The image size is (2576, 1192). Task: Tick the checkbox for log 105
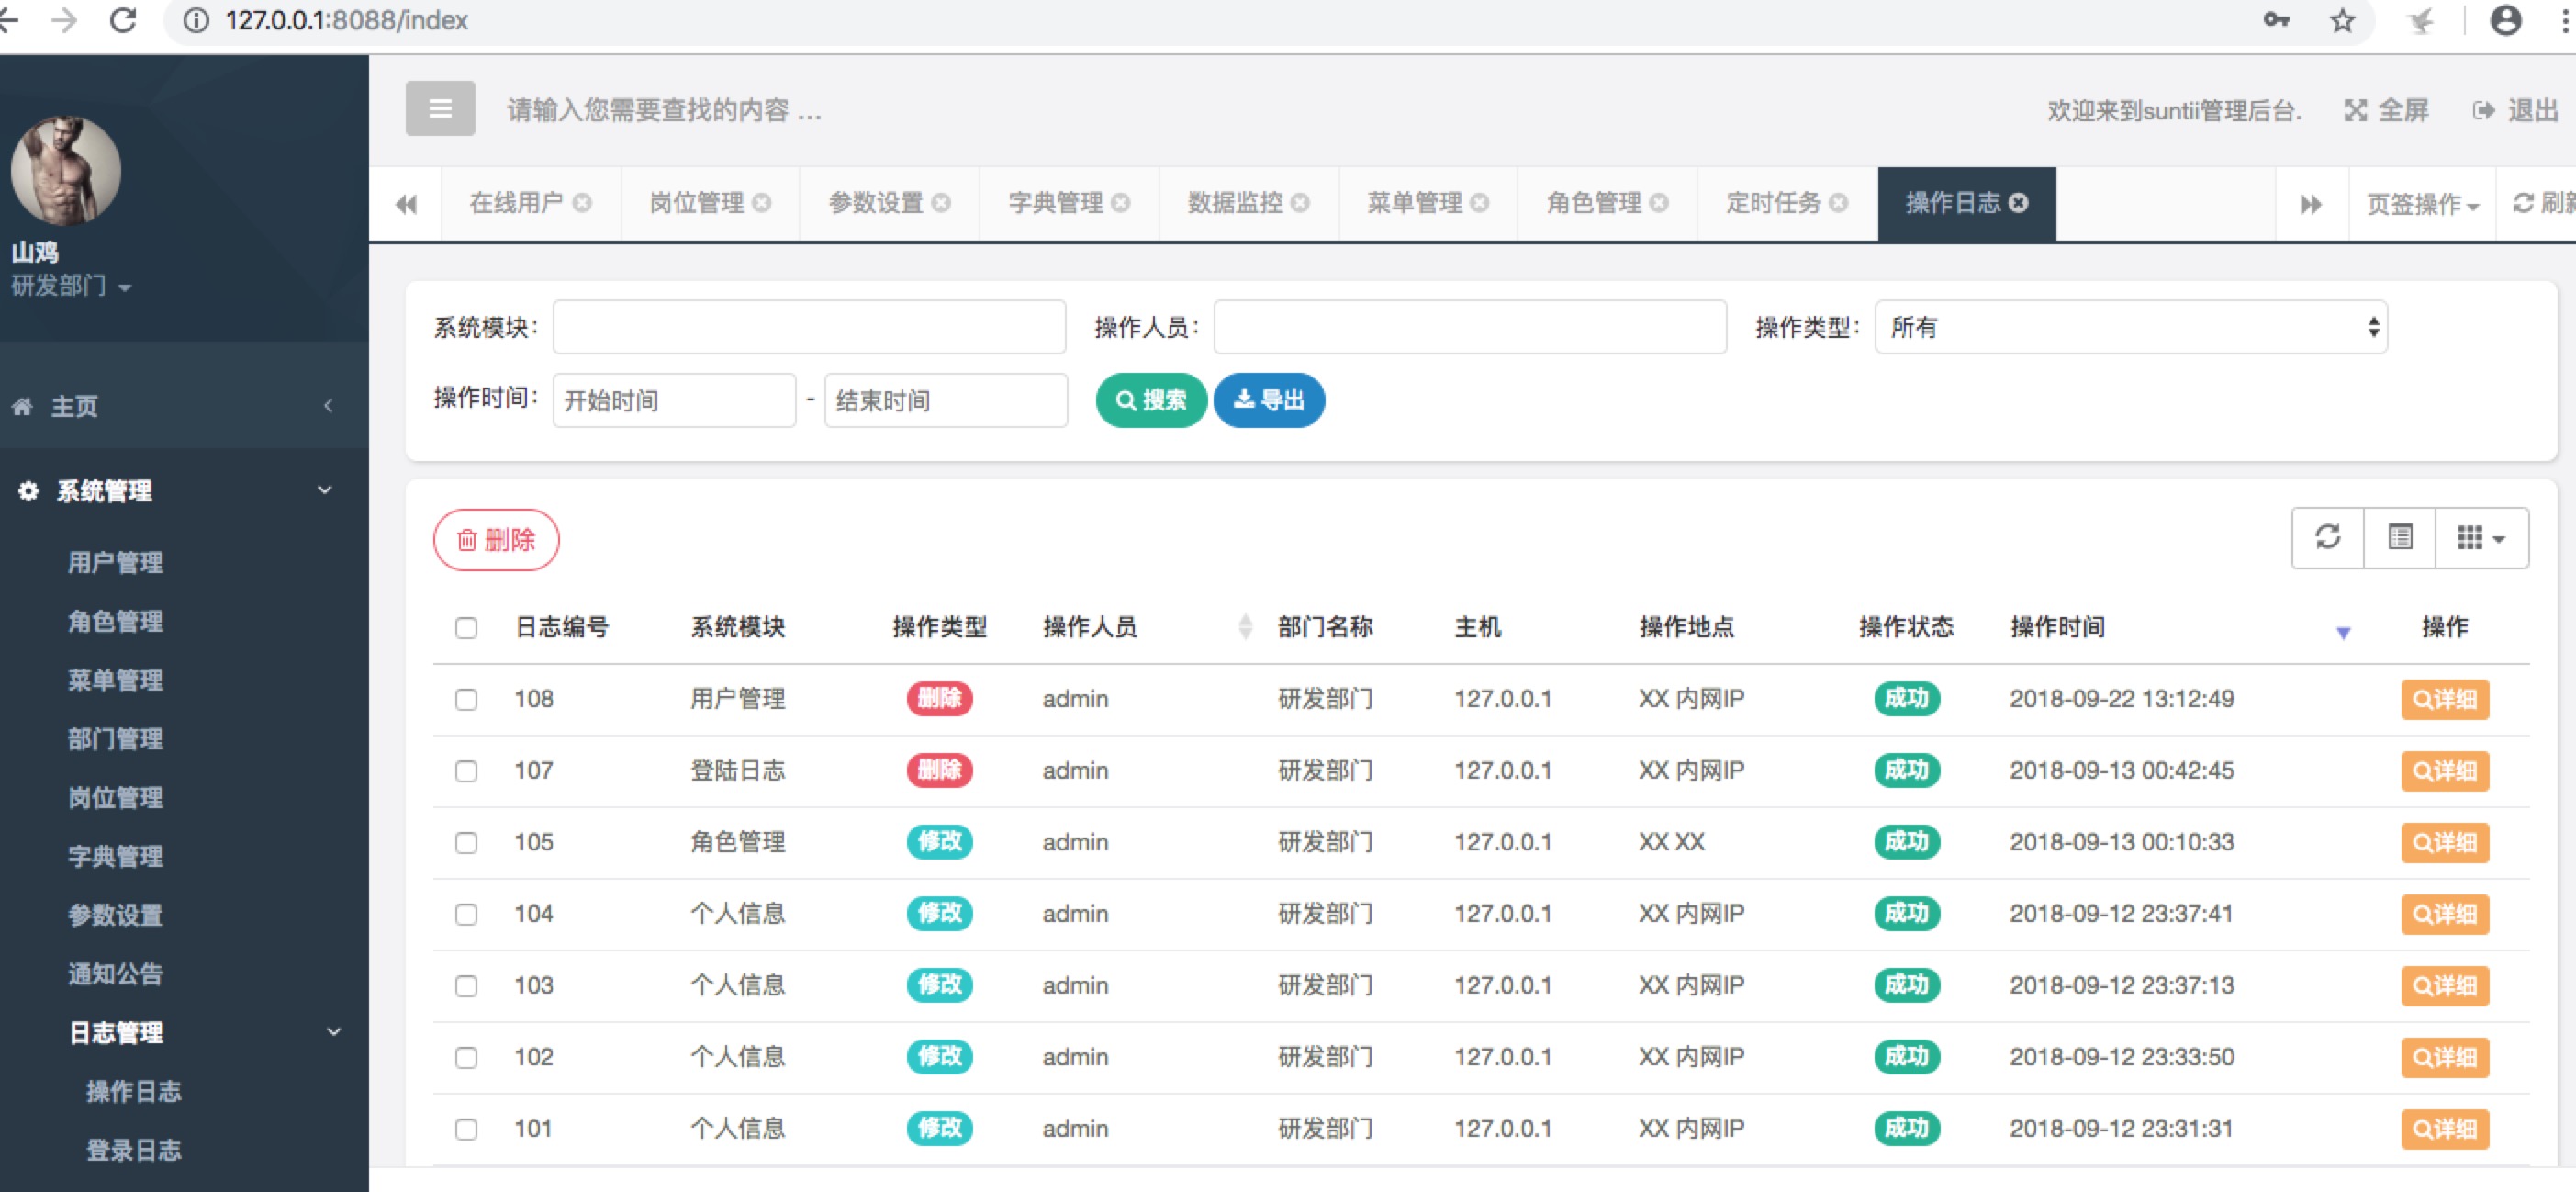[x=466, y=842]
